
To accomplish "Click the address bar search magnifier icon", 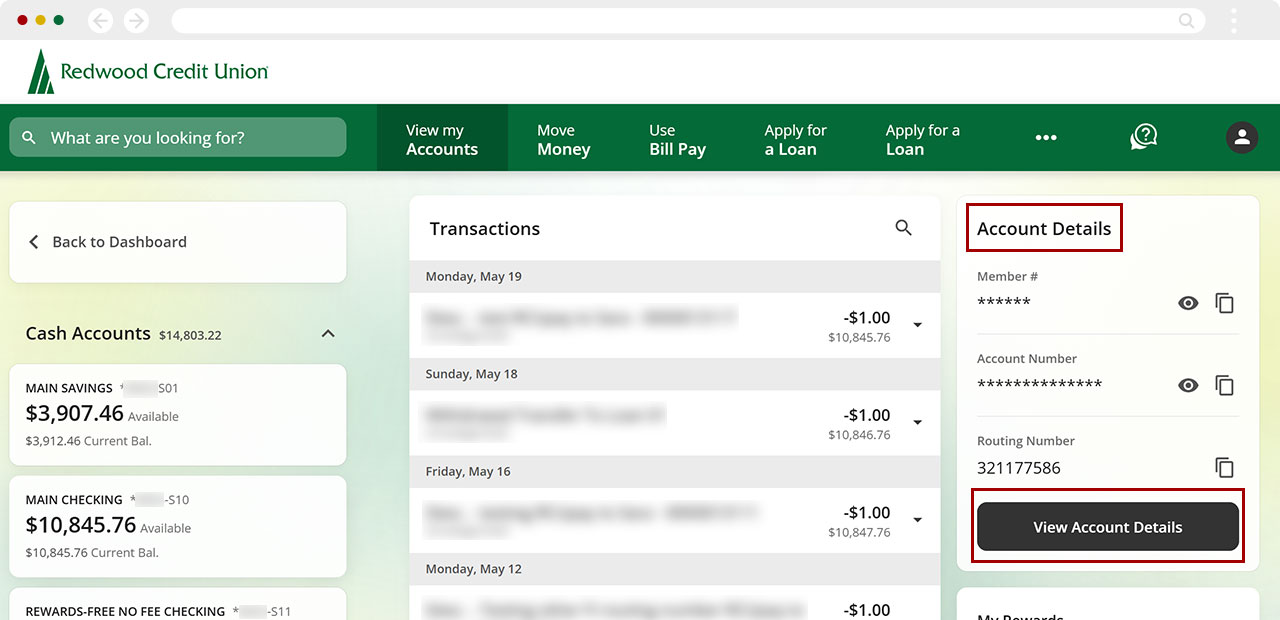I will [x=1186, y=20].
